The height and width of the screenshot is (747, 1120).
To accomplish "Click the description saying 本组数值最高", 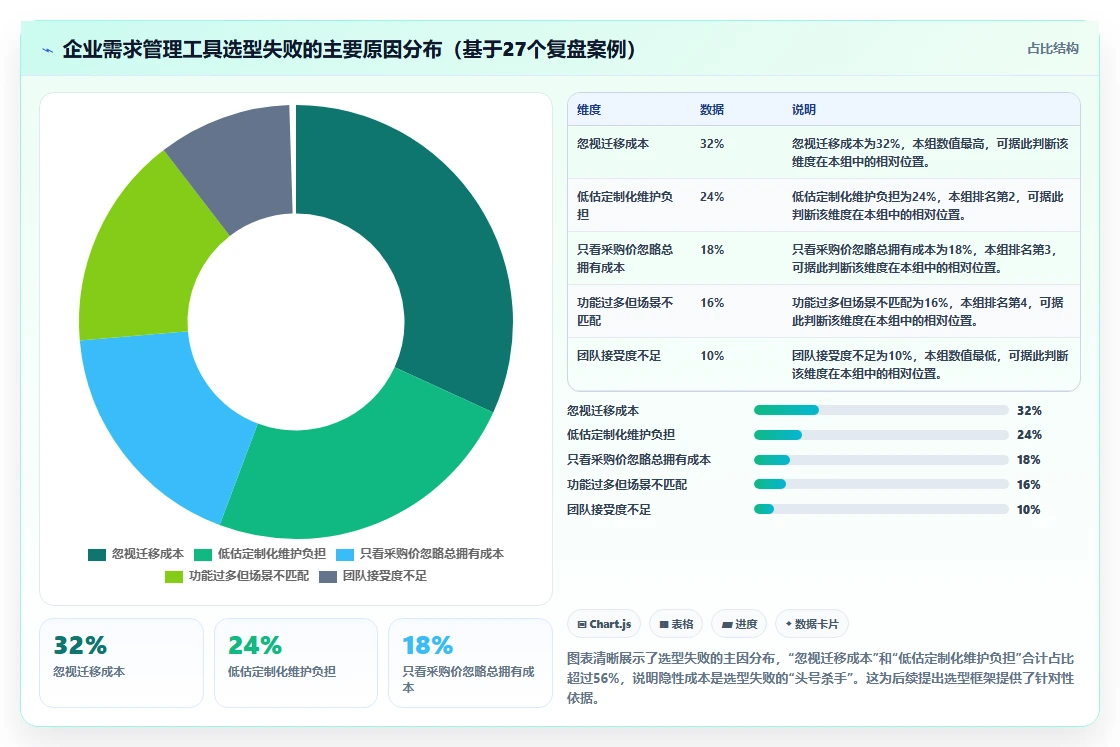I will pyautogui.click(x=930, y=153).
